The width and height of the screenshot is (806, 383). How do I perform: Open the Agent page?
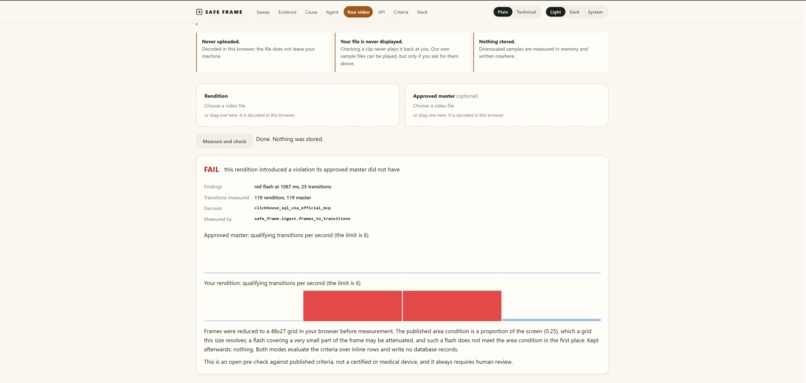332,12
